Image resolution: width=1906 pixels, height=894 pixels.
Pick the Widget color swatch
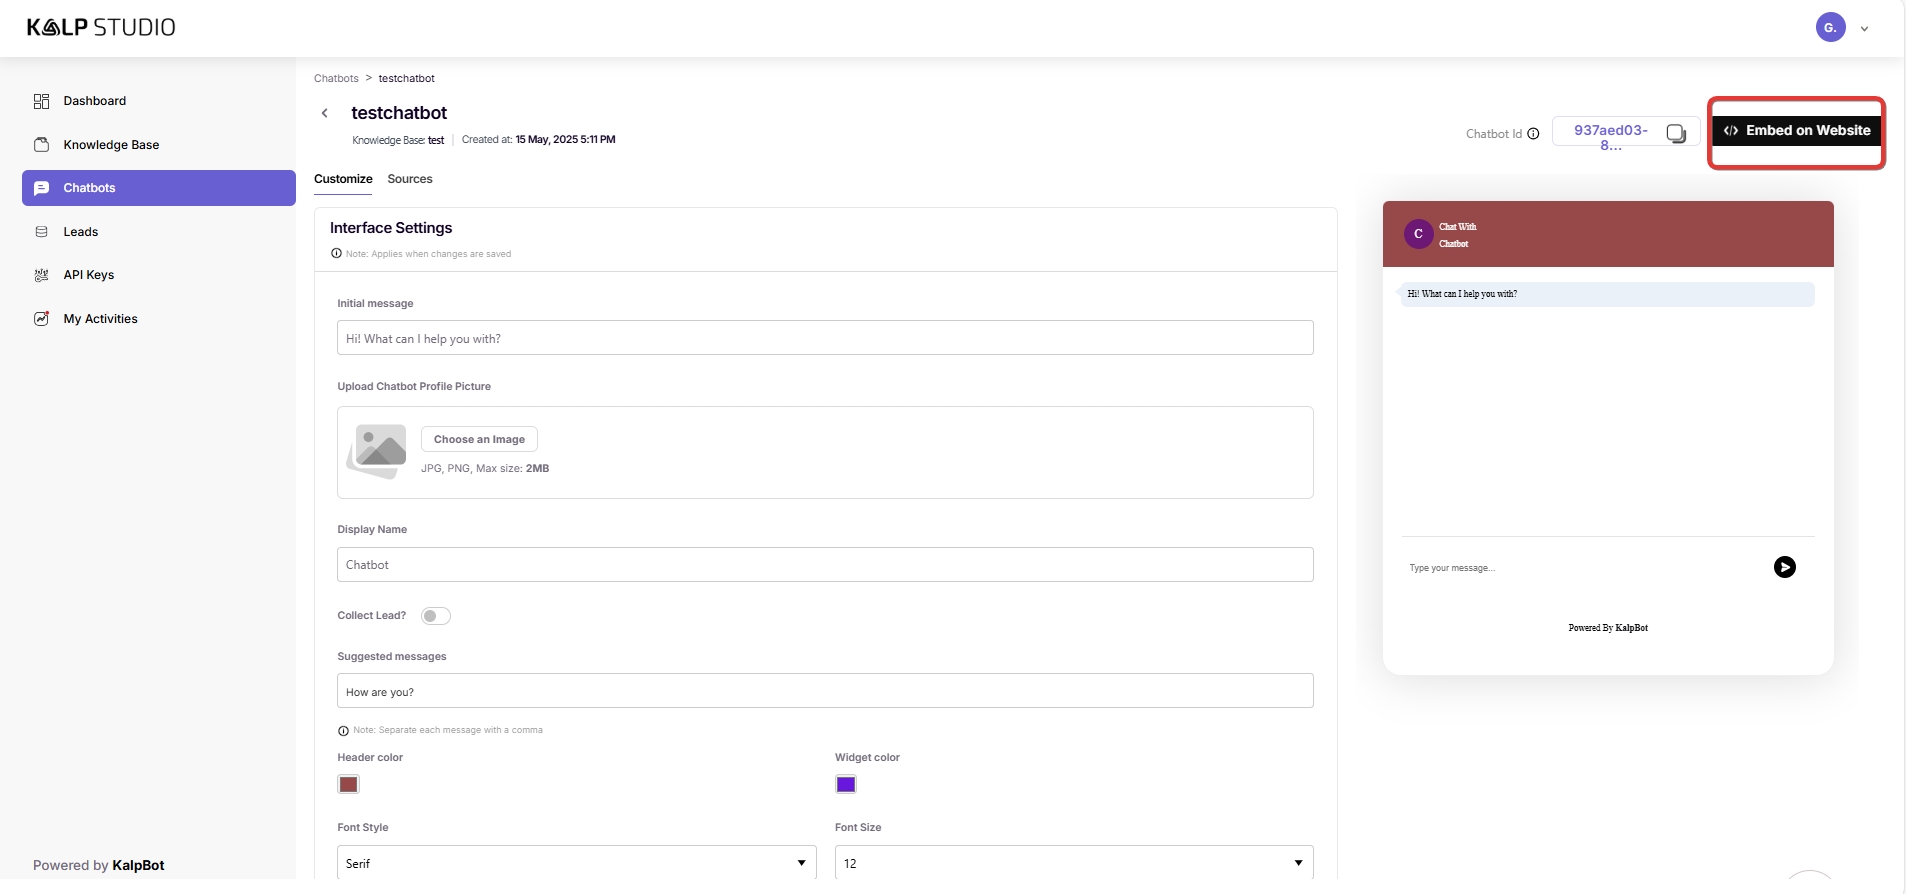846,785
